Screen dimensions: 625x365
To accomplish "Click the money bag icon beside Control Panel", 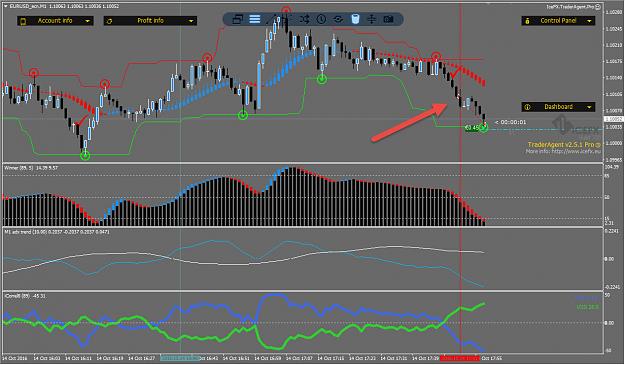I will (x=527, y=21).
